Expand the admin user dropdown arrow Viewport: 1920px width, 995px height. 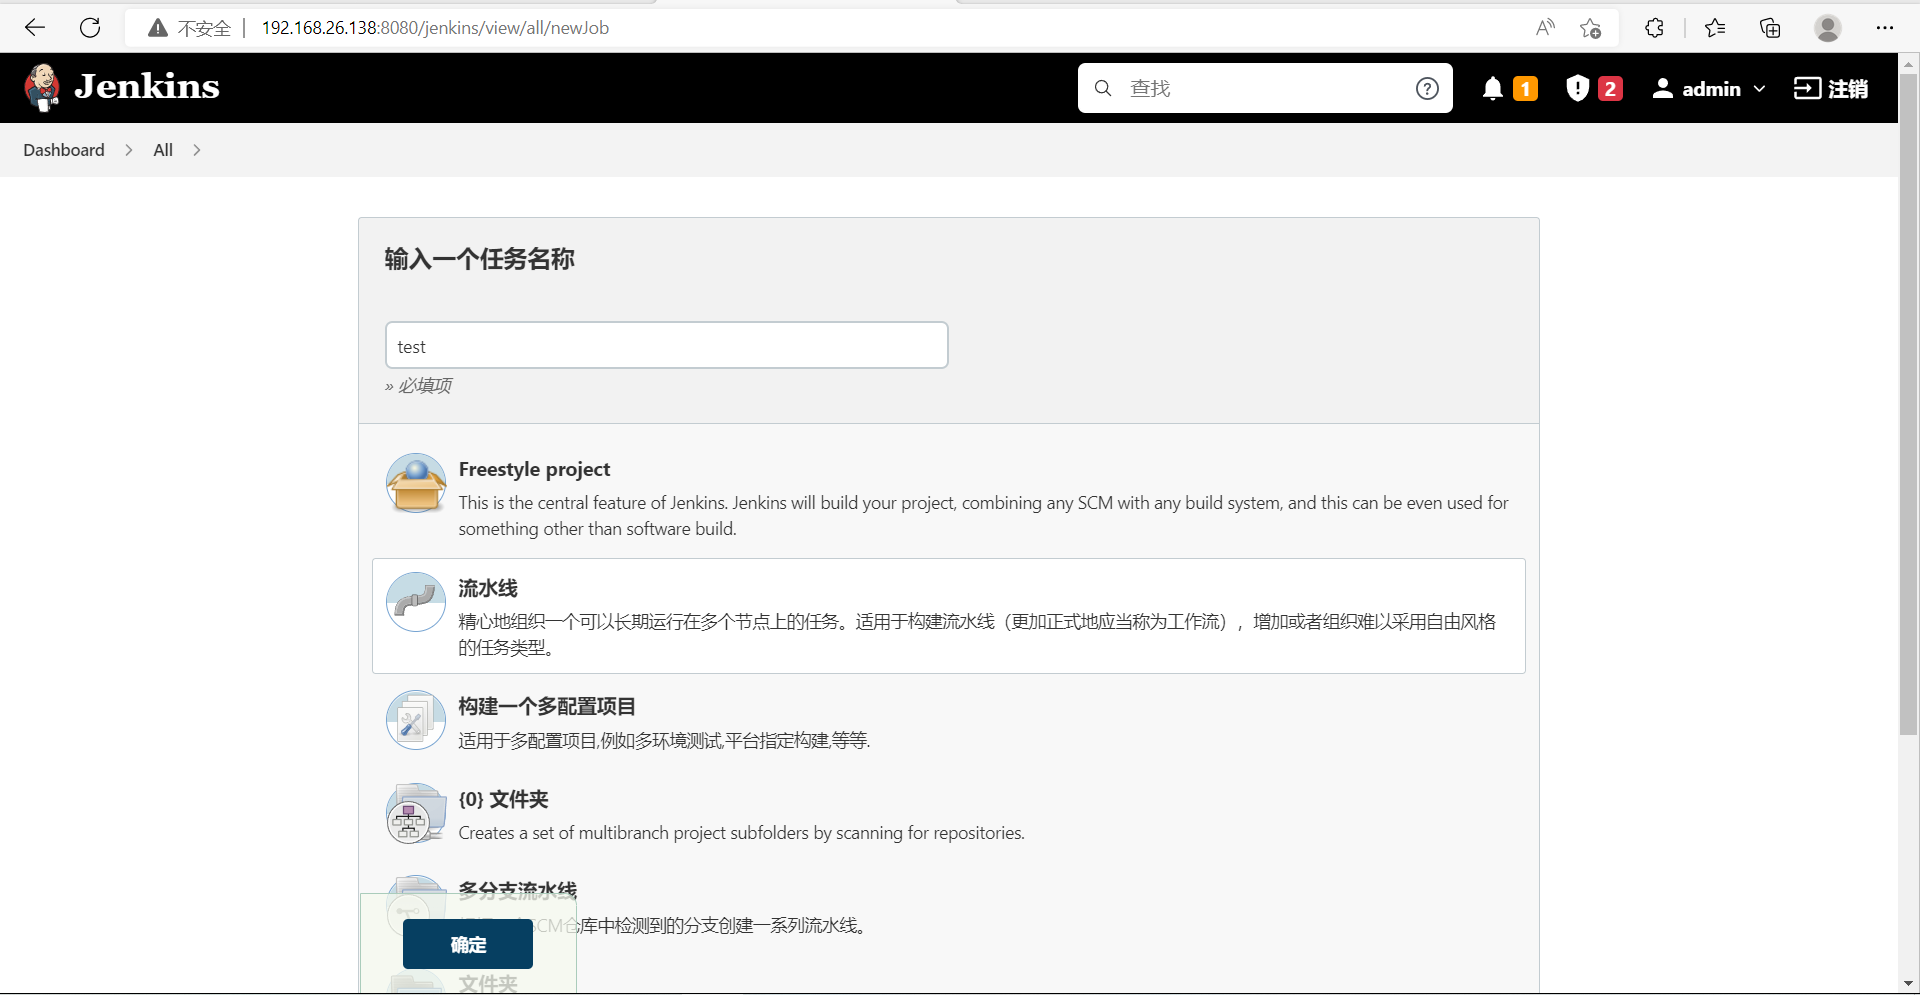[1759, 89]
